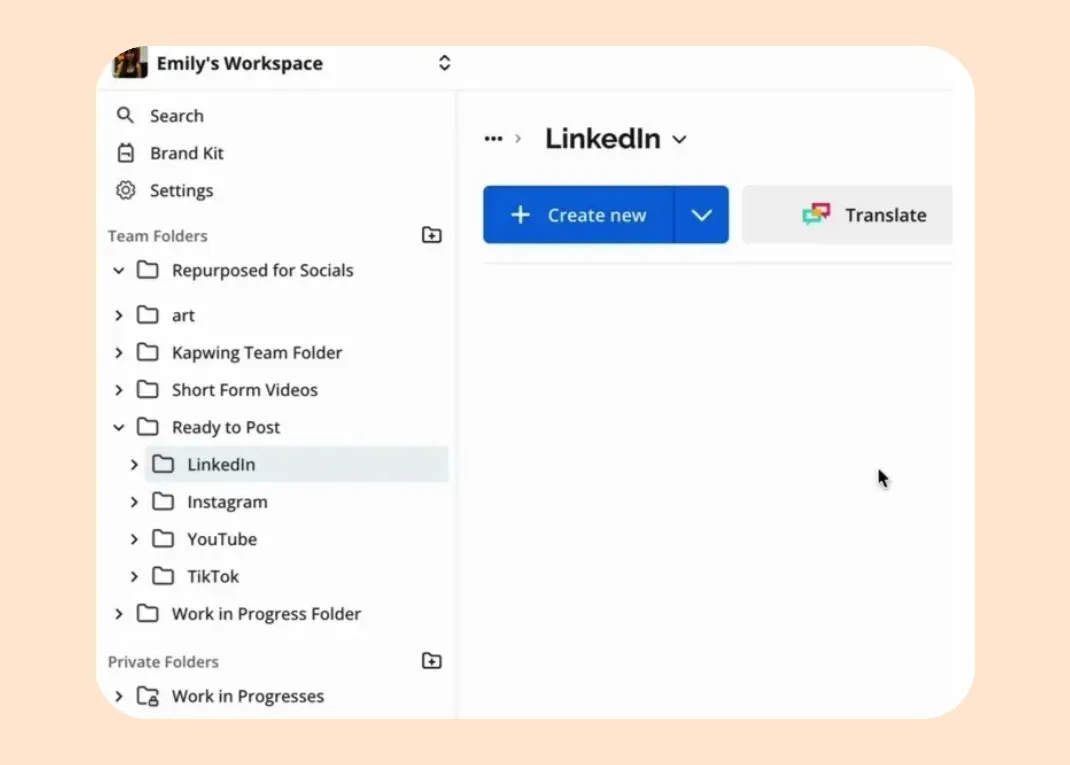Click the Settings gear icon
This screenshot has width=1070, height=765.
(125, 190)
